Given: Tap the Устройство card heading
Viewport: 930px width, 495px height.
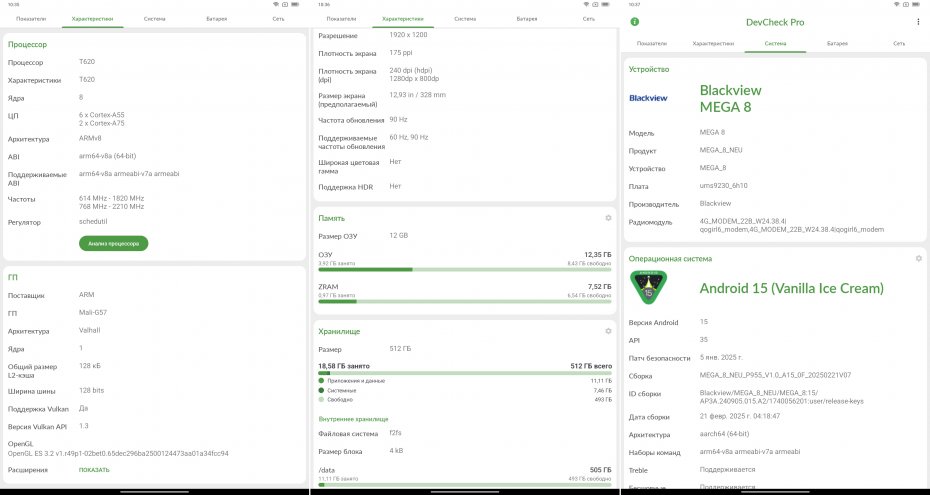Looking at the screenshot, I should click(x=649, y=69).
